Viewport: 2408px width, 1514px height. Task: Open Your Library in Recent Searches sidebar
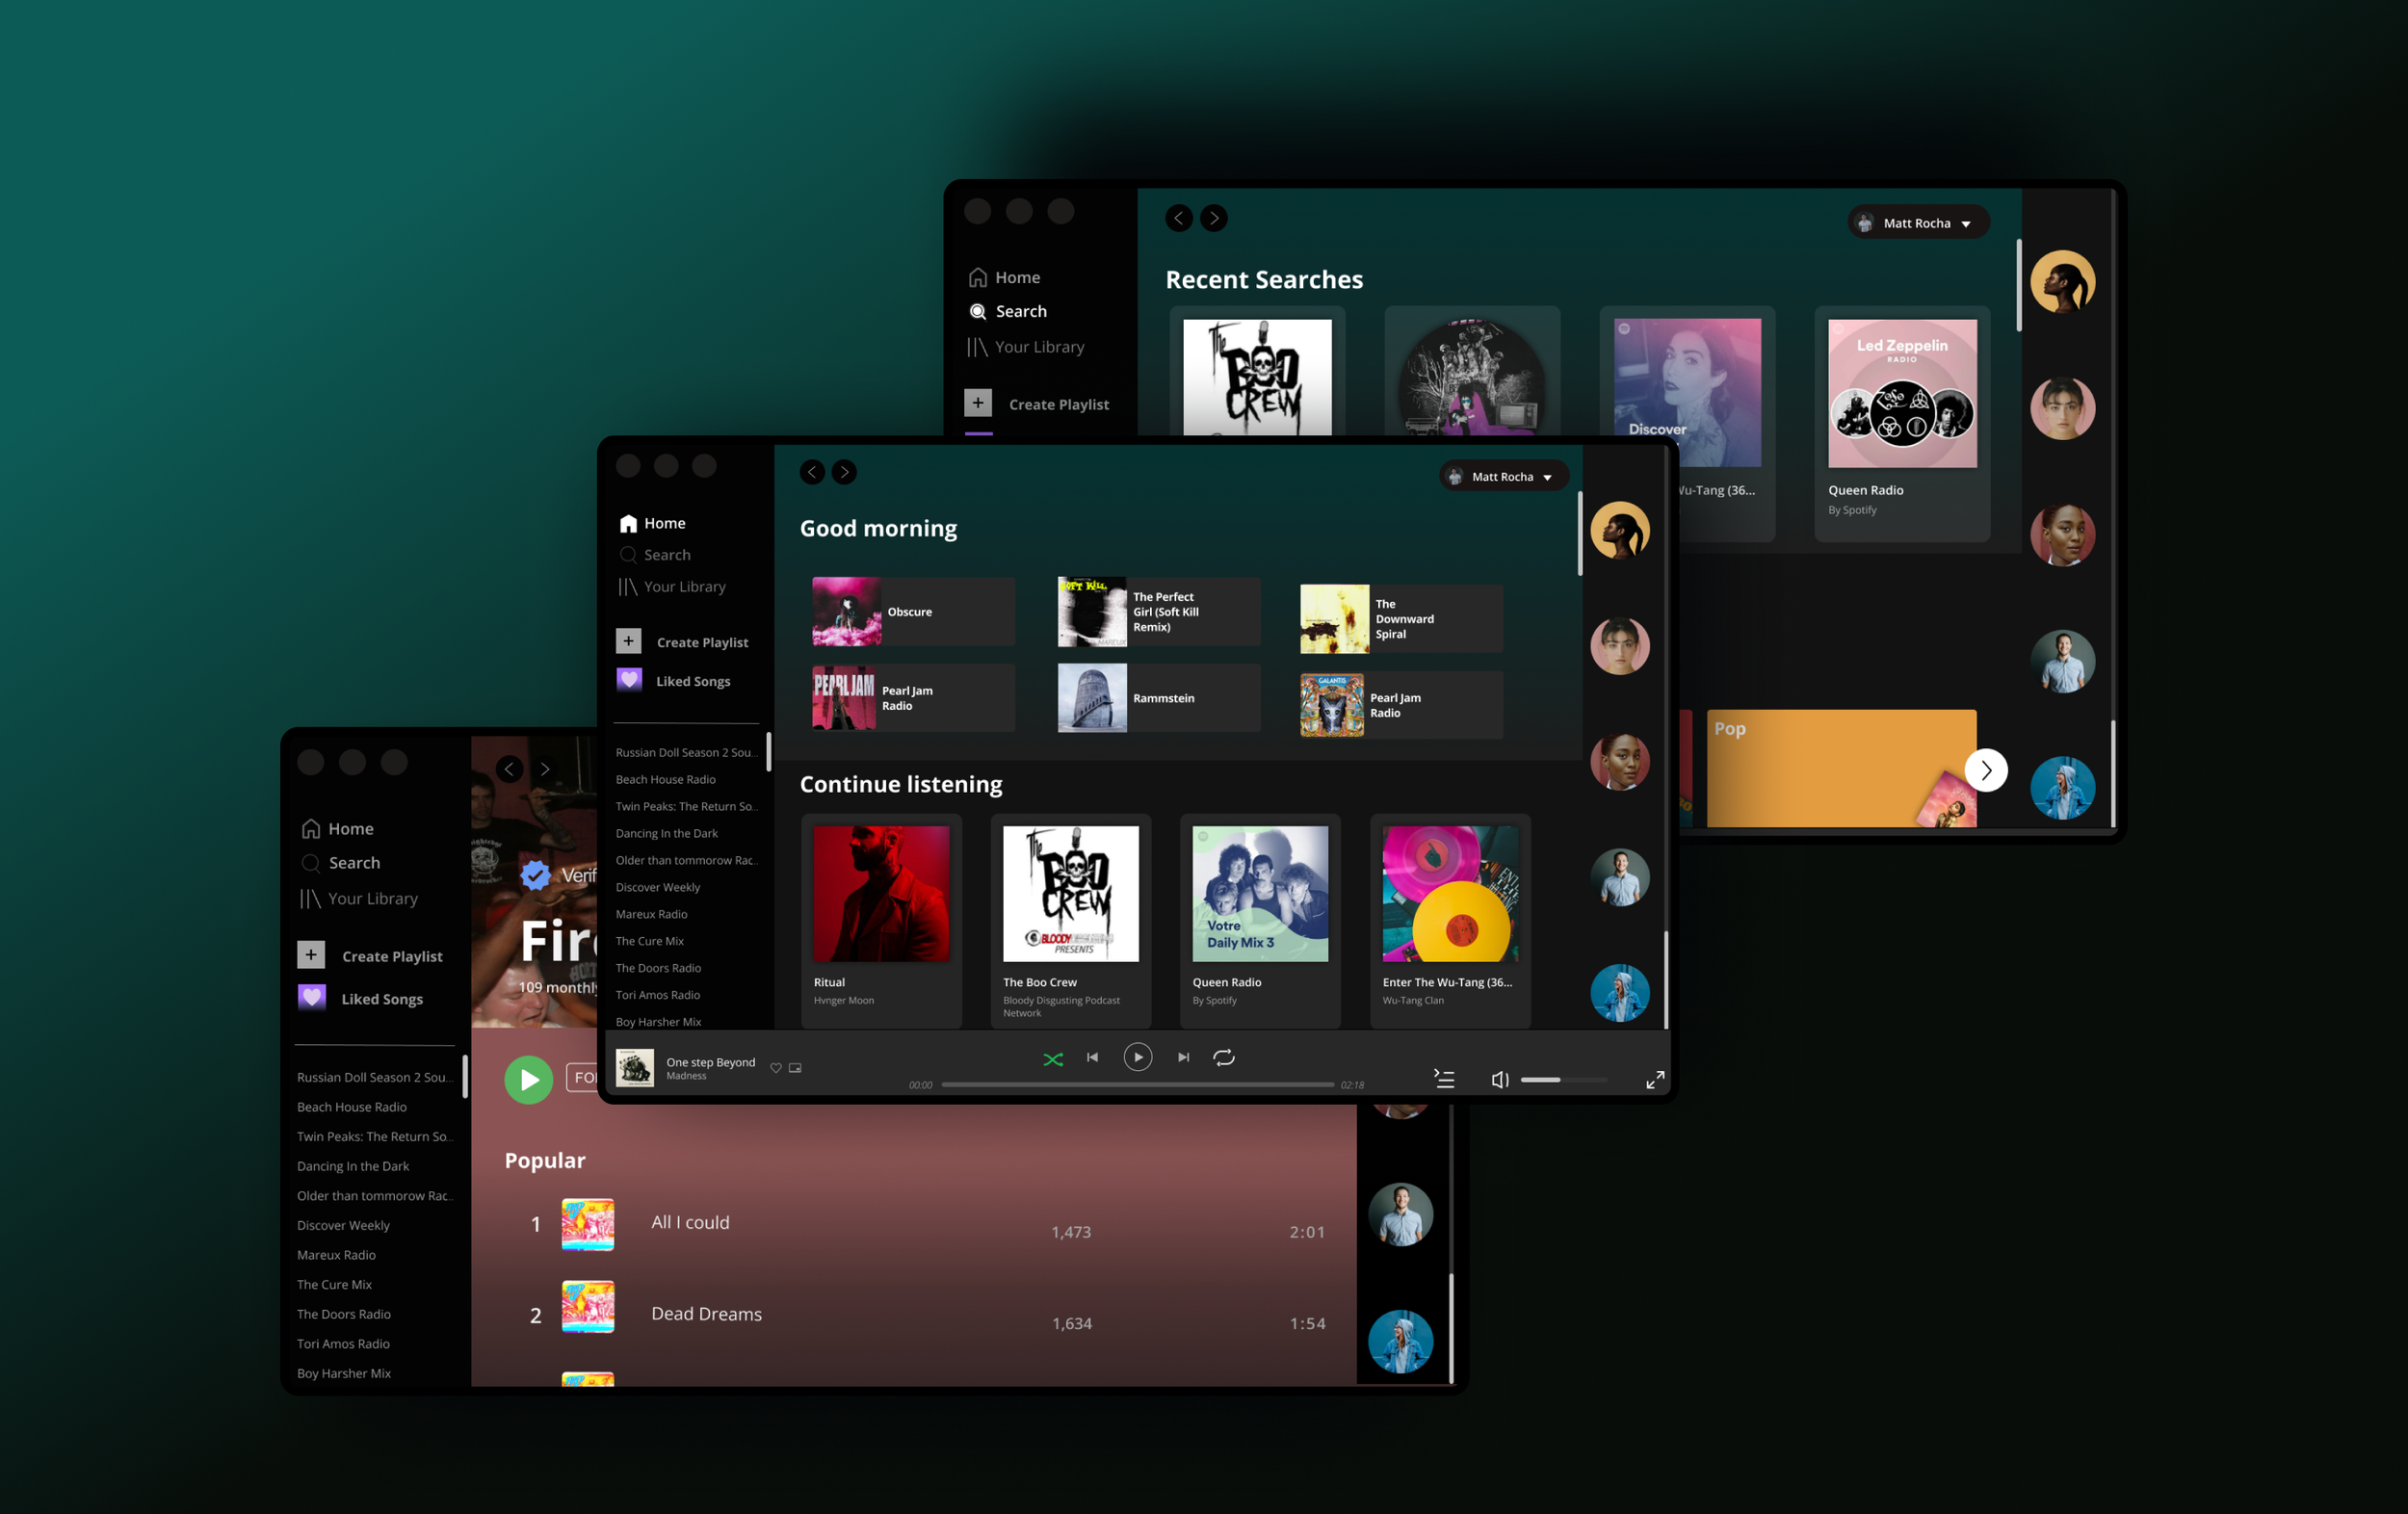tap(1038, 347)
